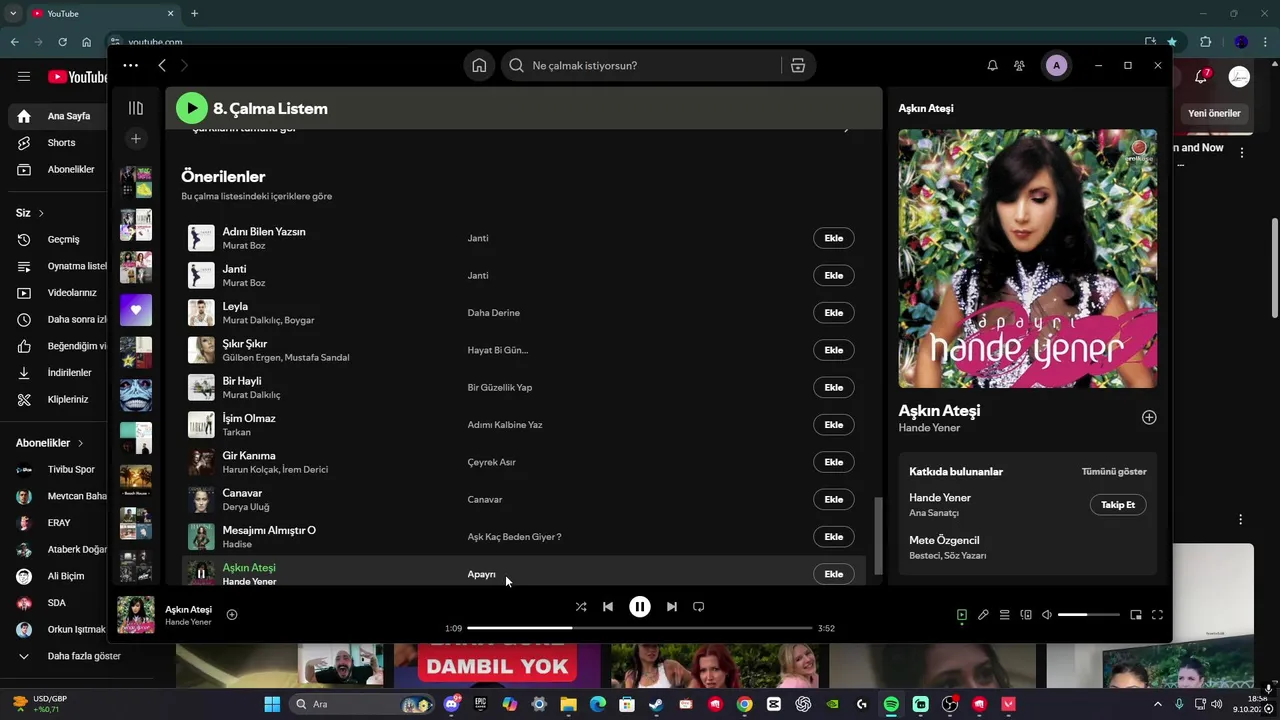Expand the Siz section chevron in YouTube
The width and height of the screenshot is (1280, 720).
coord(41,213)
